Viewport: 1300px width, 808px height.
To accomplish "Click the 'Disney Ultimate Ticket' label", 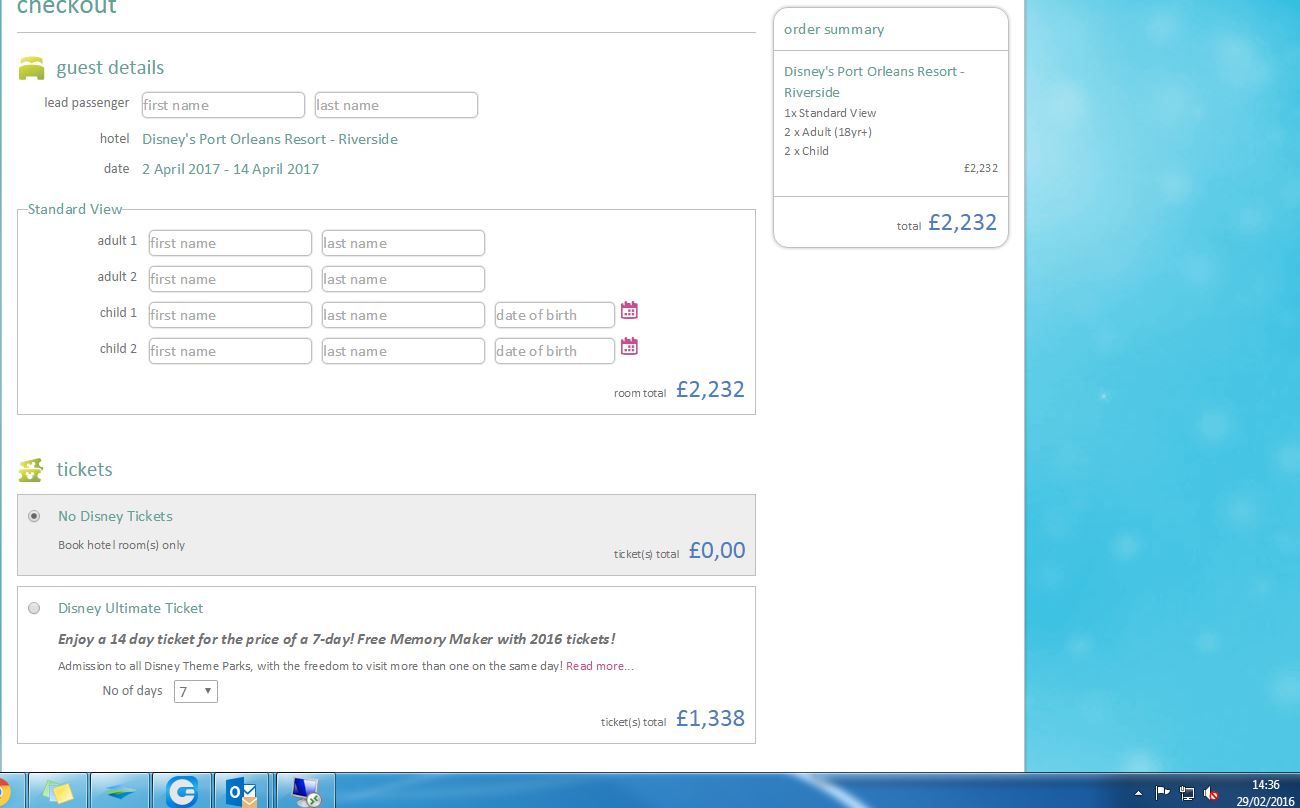I will [x=131, y=608].
